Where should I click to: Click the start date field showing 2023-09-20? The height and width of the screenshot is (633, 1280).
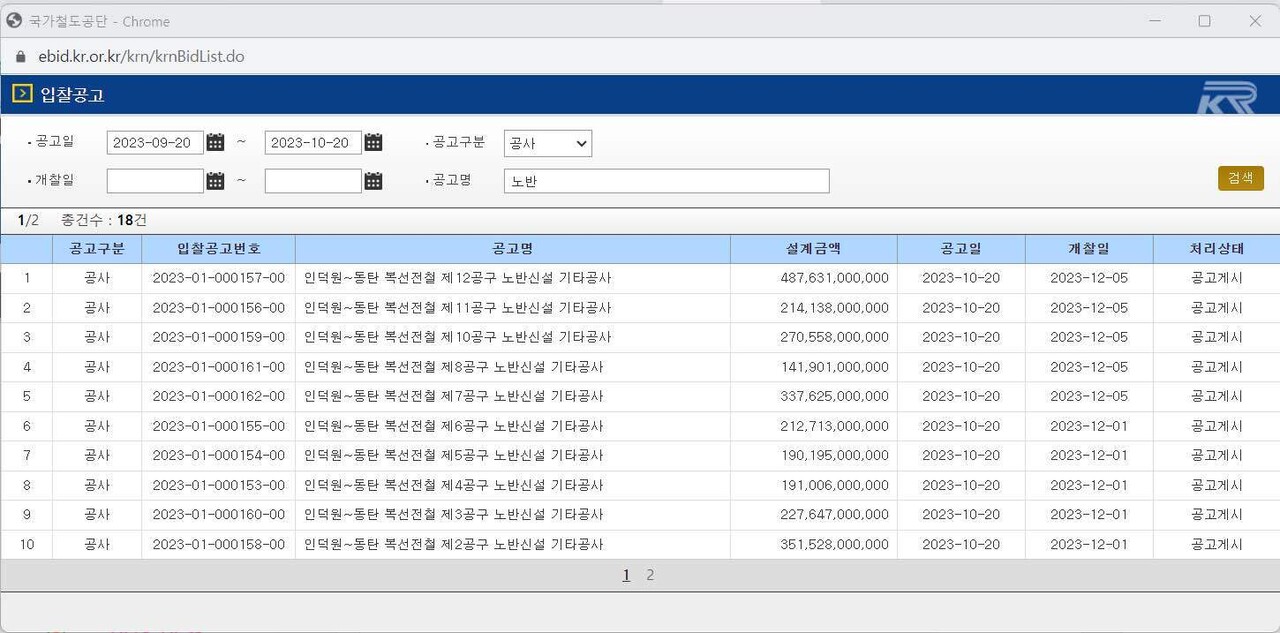153,142
